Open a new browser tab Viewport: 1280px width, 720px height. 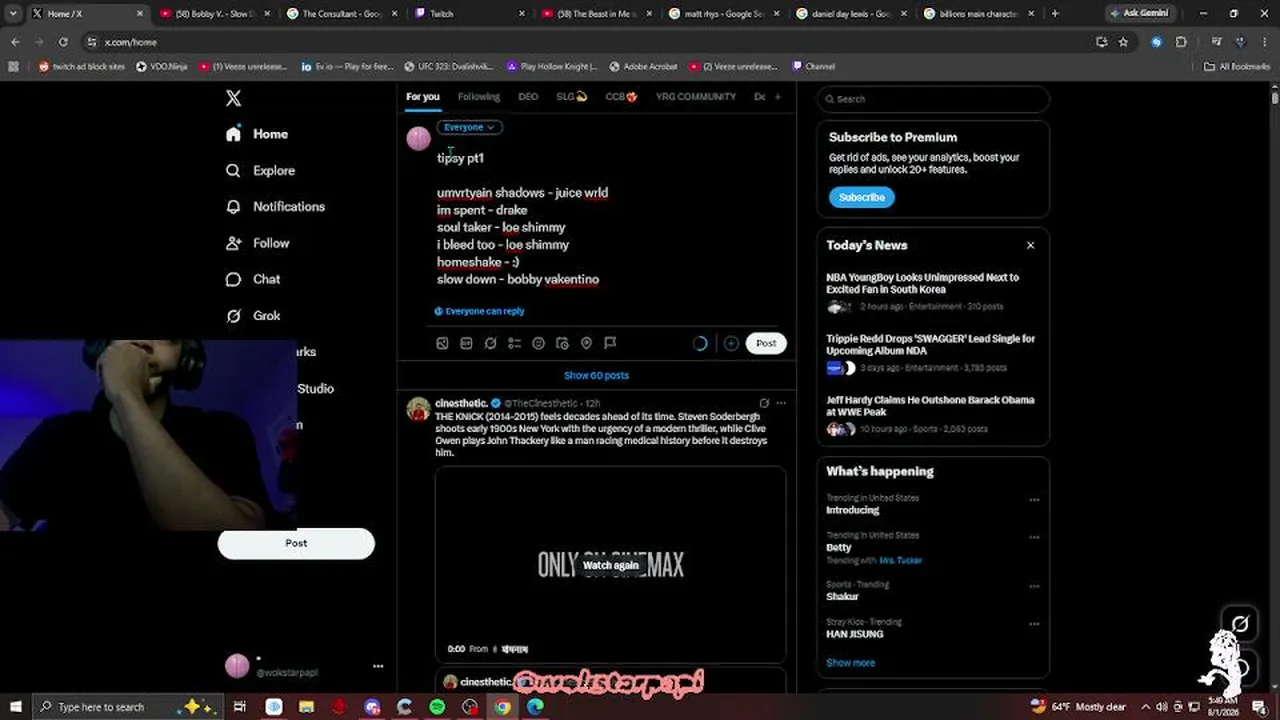[x=1054, y=14]
